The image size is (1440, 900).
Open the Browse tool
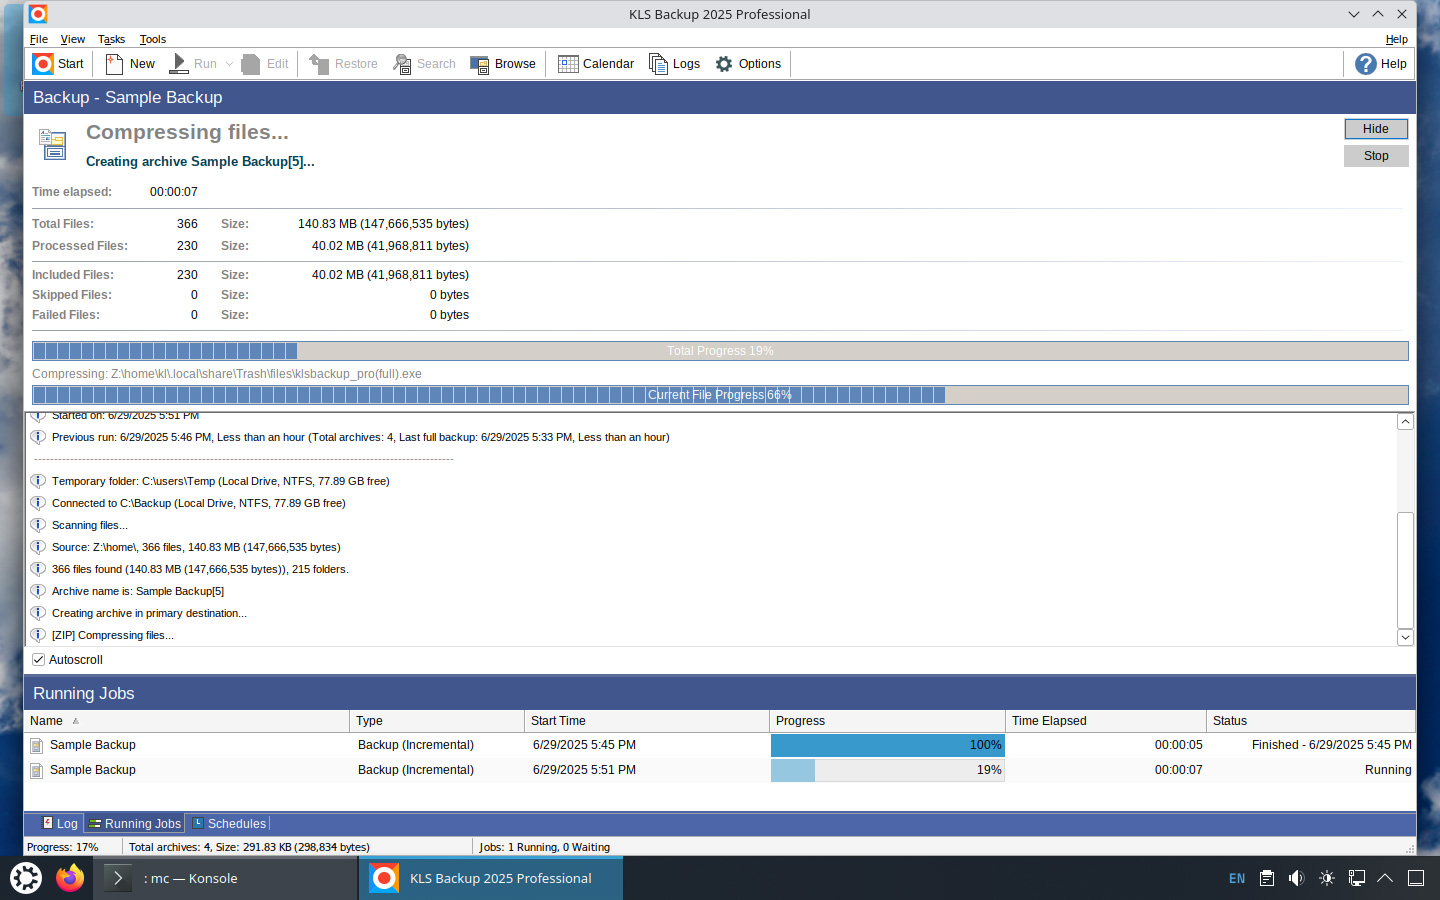point(503,64)
